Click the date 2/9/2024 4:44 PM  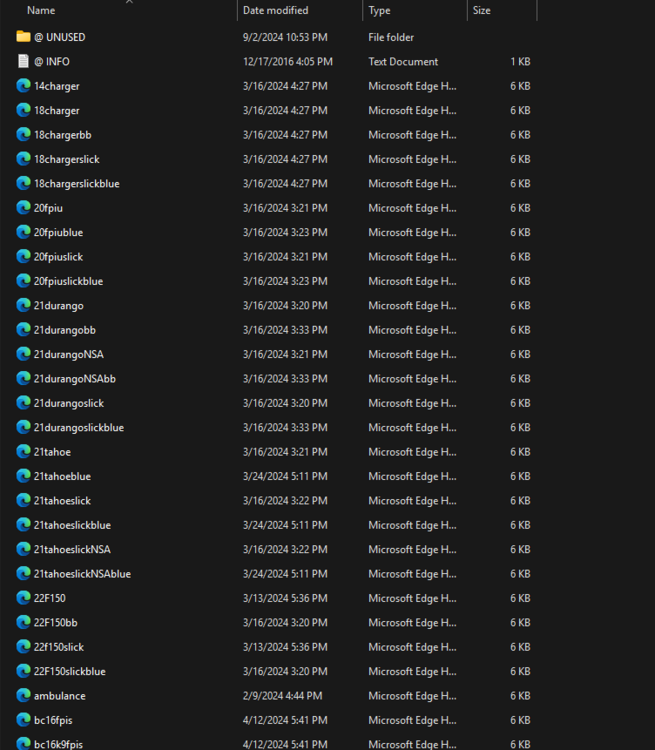pos(282,695)
